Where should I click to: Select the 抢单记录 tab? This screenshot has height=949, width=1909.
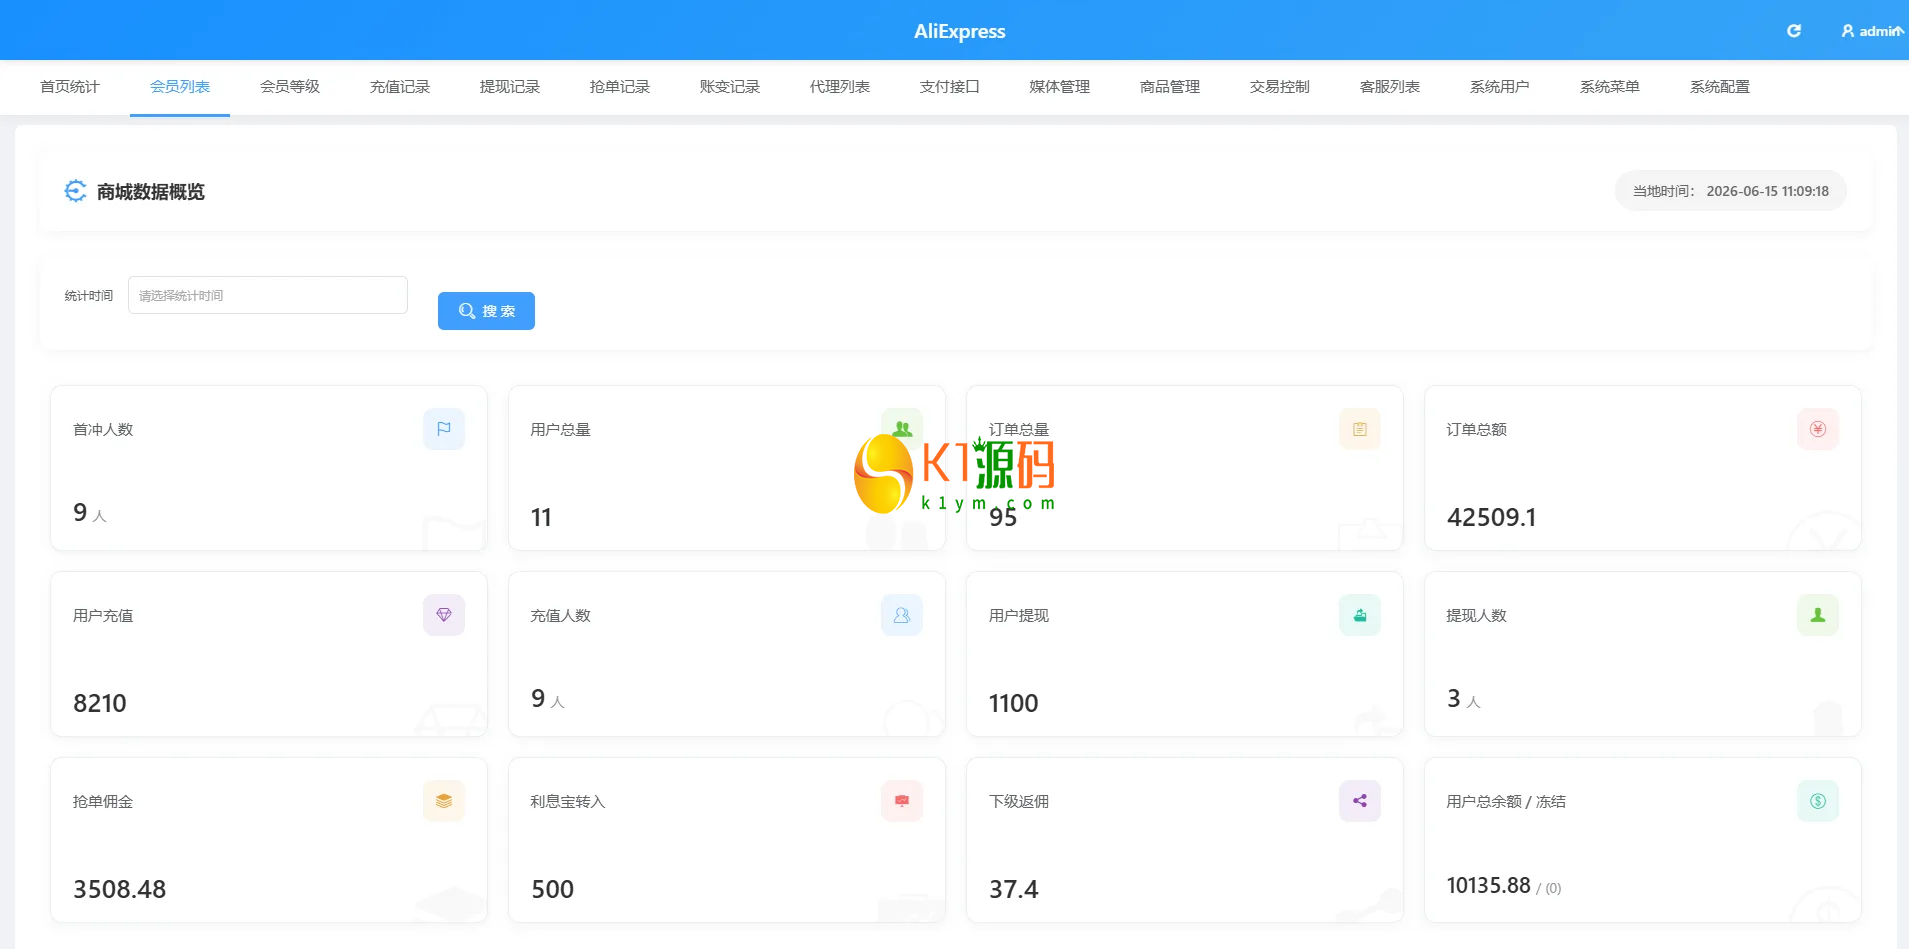pos(620,87)
